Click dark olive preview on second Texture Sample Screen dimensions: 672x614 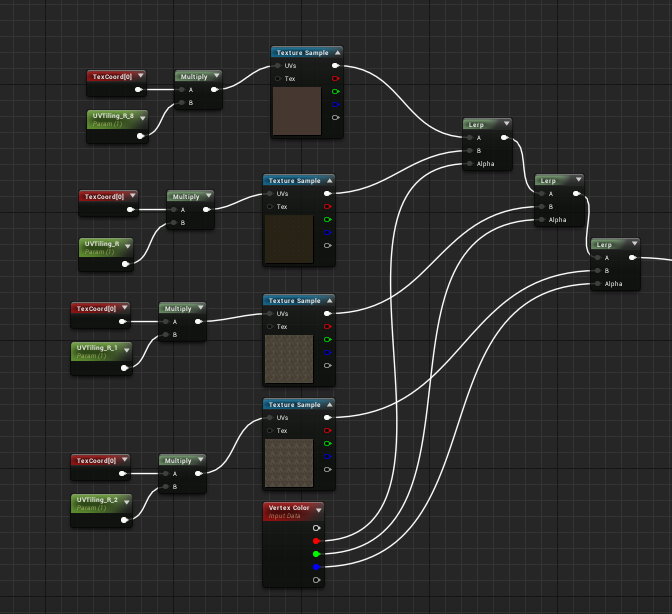pos(289,239)
